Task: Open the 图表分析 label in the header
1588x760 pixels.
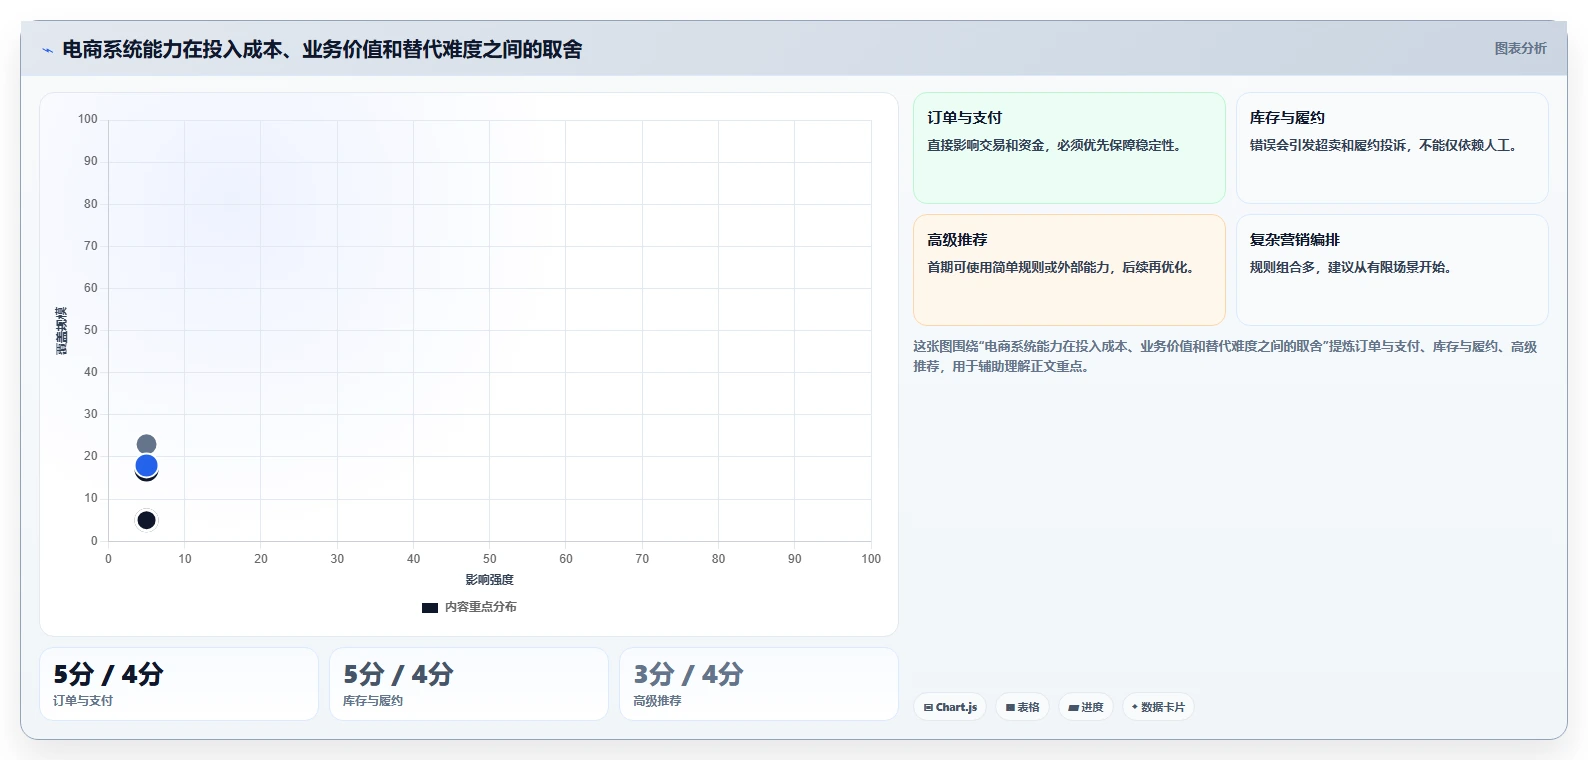Action: point(1520,48)
